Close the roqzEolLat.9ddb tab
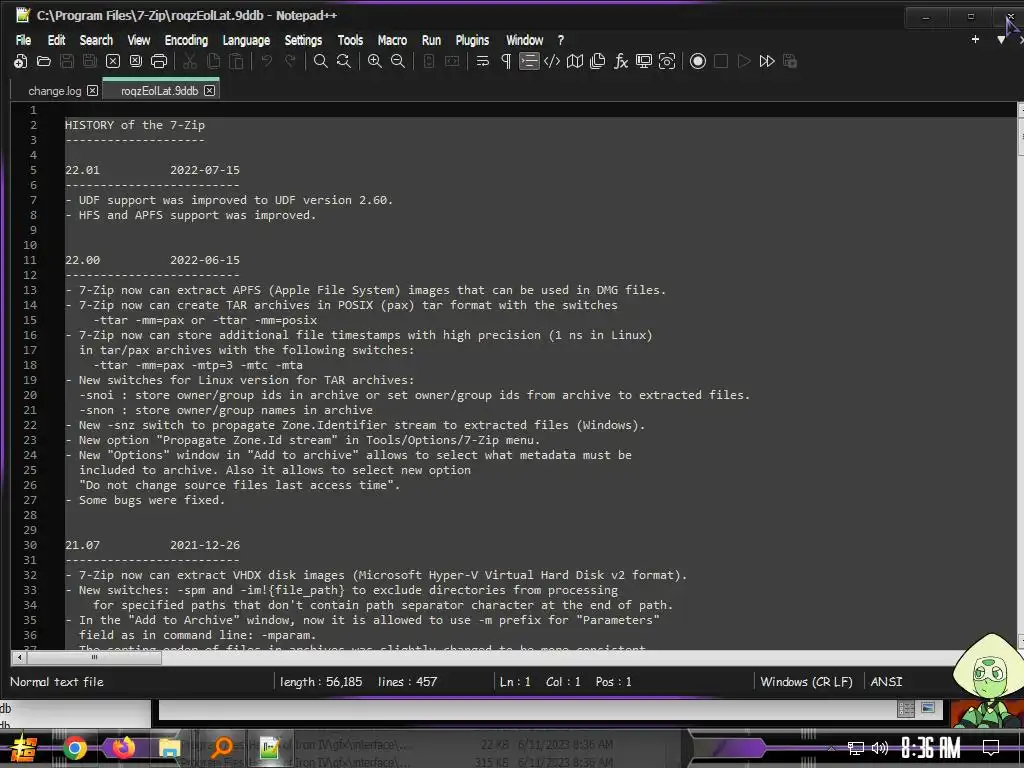The width and height of the screenshot is (1024, 768). 210,91
